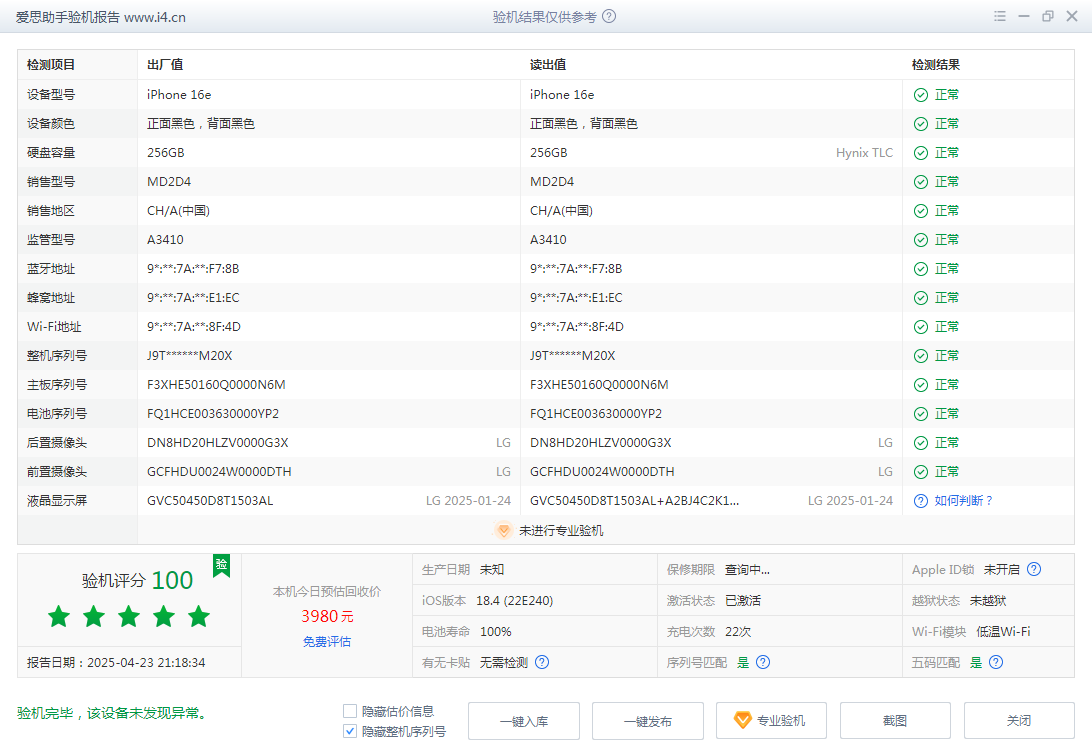This screenshot has width=1092, height=756.
Task: Click the 正常 check icon in 蓝牙地址 row
Action: click(921, 269)
